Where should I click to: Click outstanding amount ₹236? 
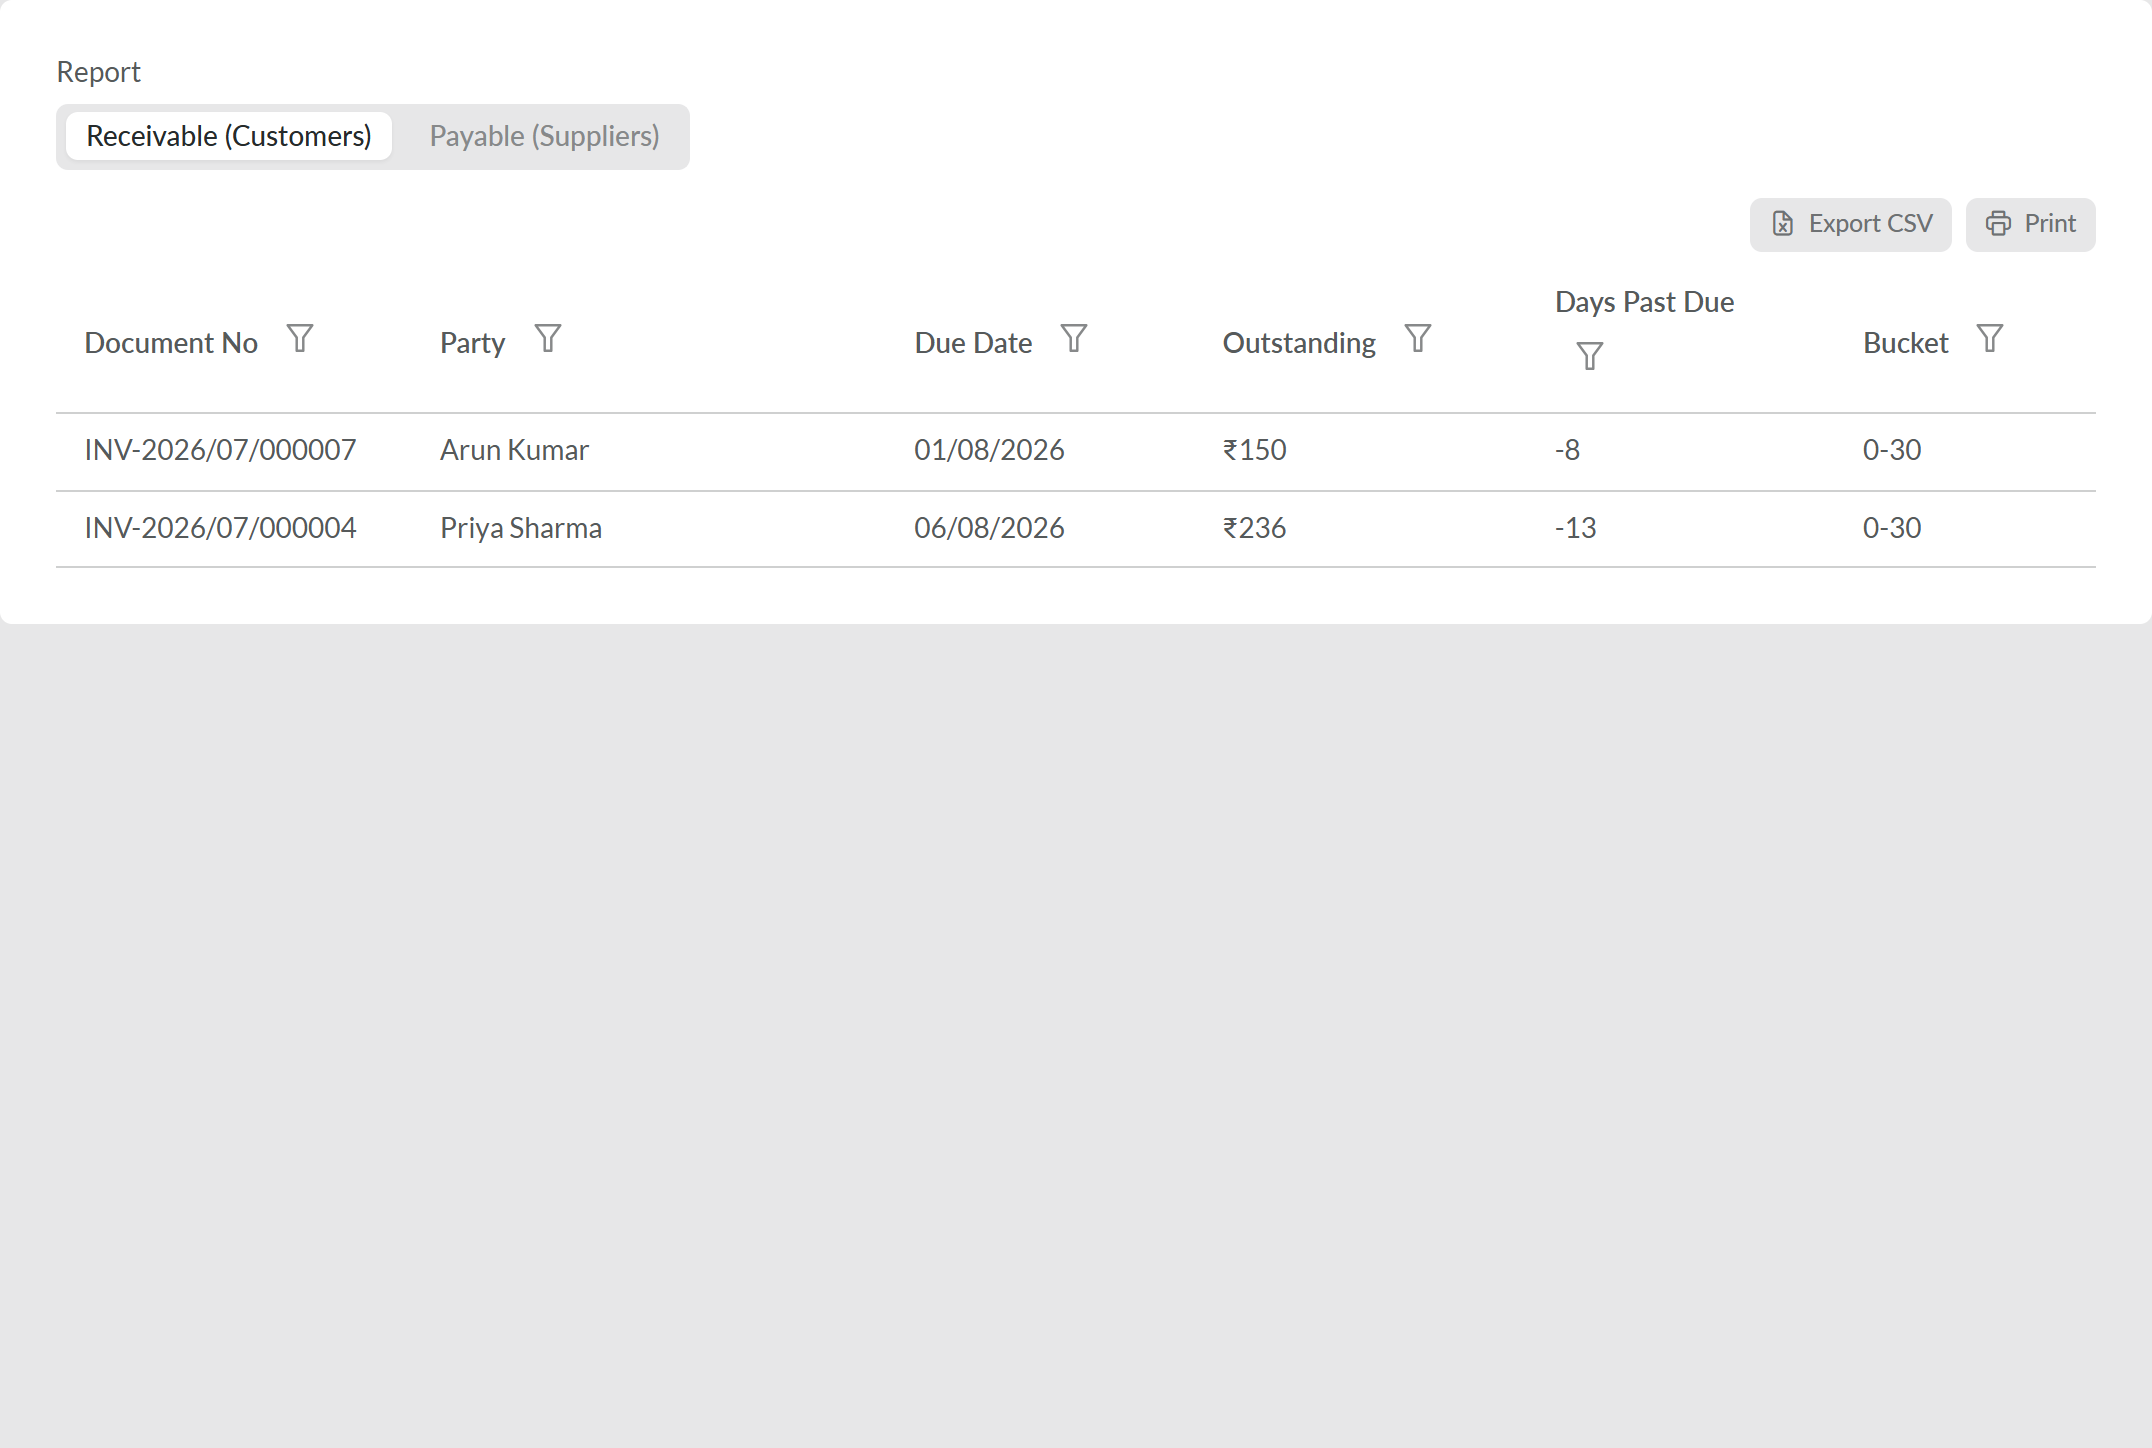coord(1254,528)
